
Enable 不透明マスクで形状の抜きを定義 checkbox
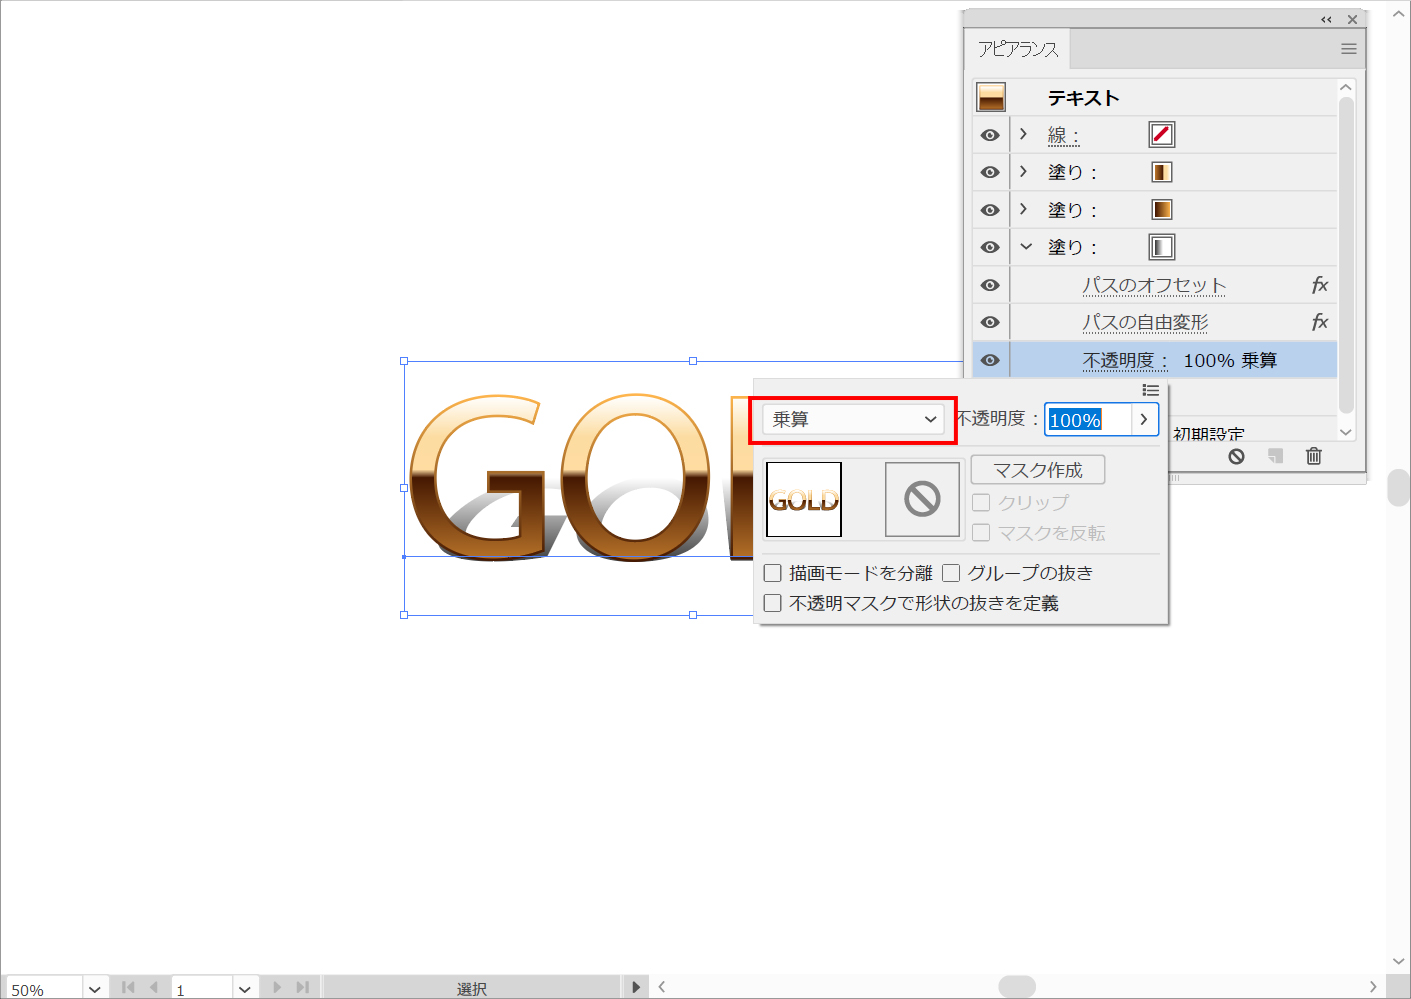(x=773, y=603)
